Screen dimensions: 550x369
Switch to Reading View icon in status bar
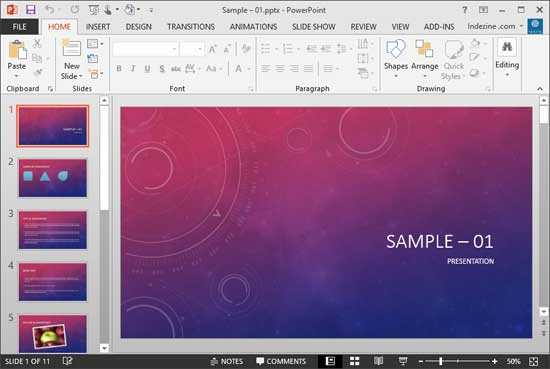[378, 361]
